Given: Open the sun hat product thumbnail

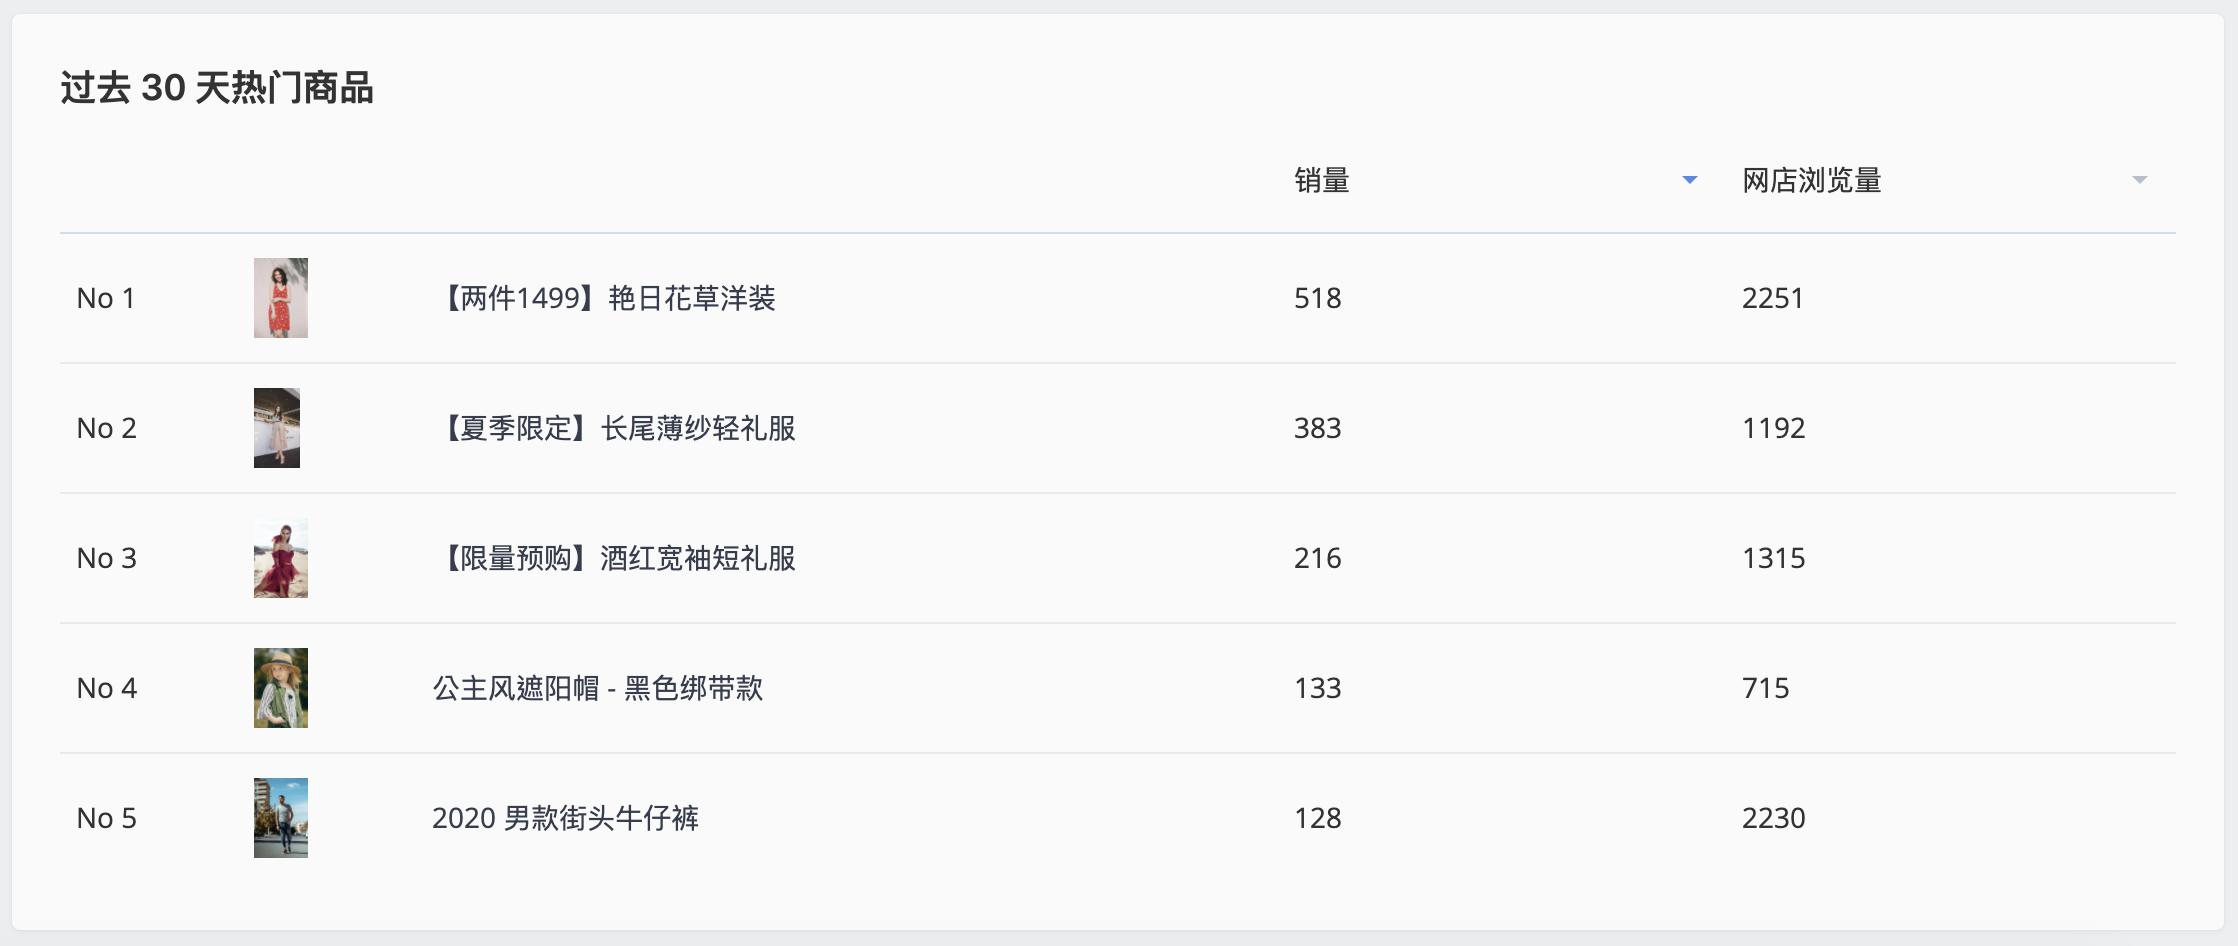Looking at the screenshot, I should pos(281,688).
